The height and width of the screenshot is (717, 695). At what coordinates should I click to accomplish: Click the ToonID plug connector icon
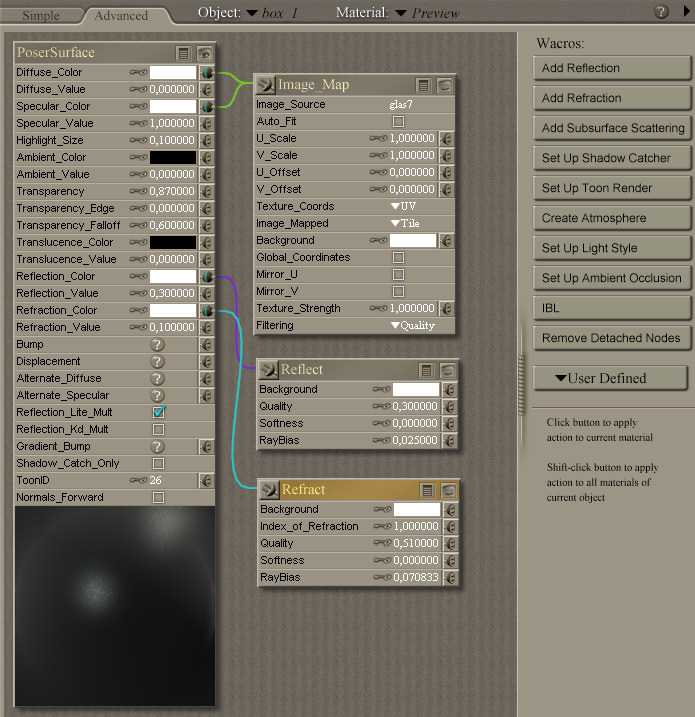coord(207,481)
